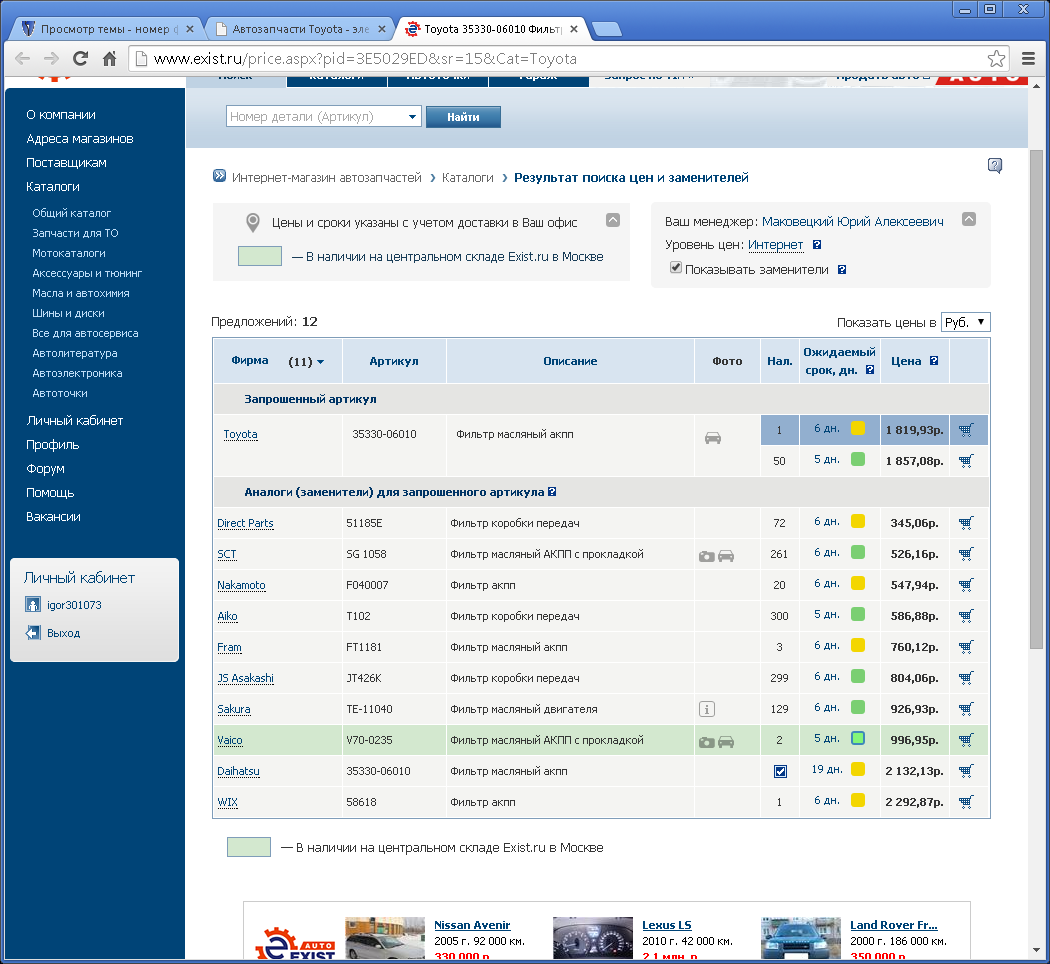1050x964 pixels.
Task: Click help icon next to Цена header
Action: click(x=934, y=361)
